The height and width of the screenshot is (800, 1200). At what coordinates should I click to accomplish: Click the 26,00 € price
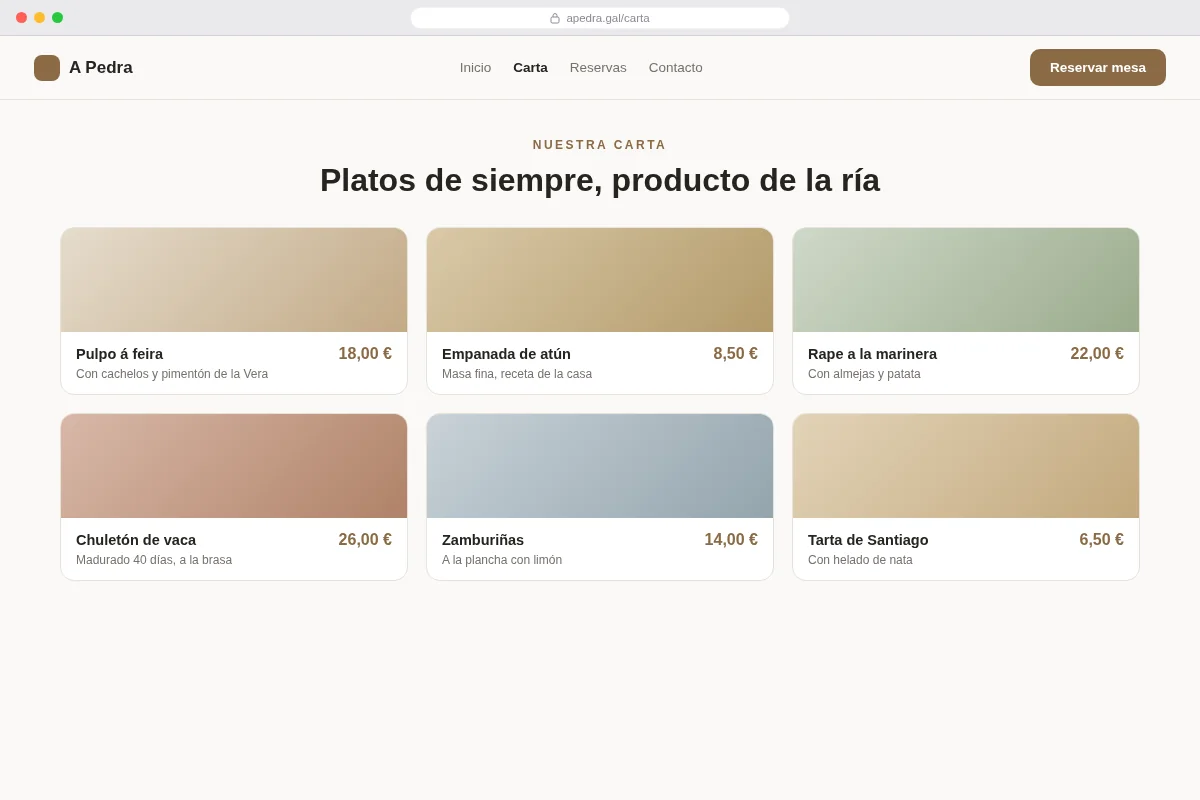pos(365,540)
